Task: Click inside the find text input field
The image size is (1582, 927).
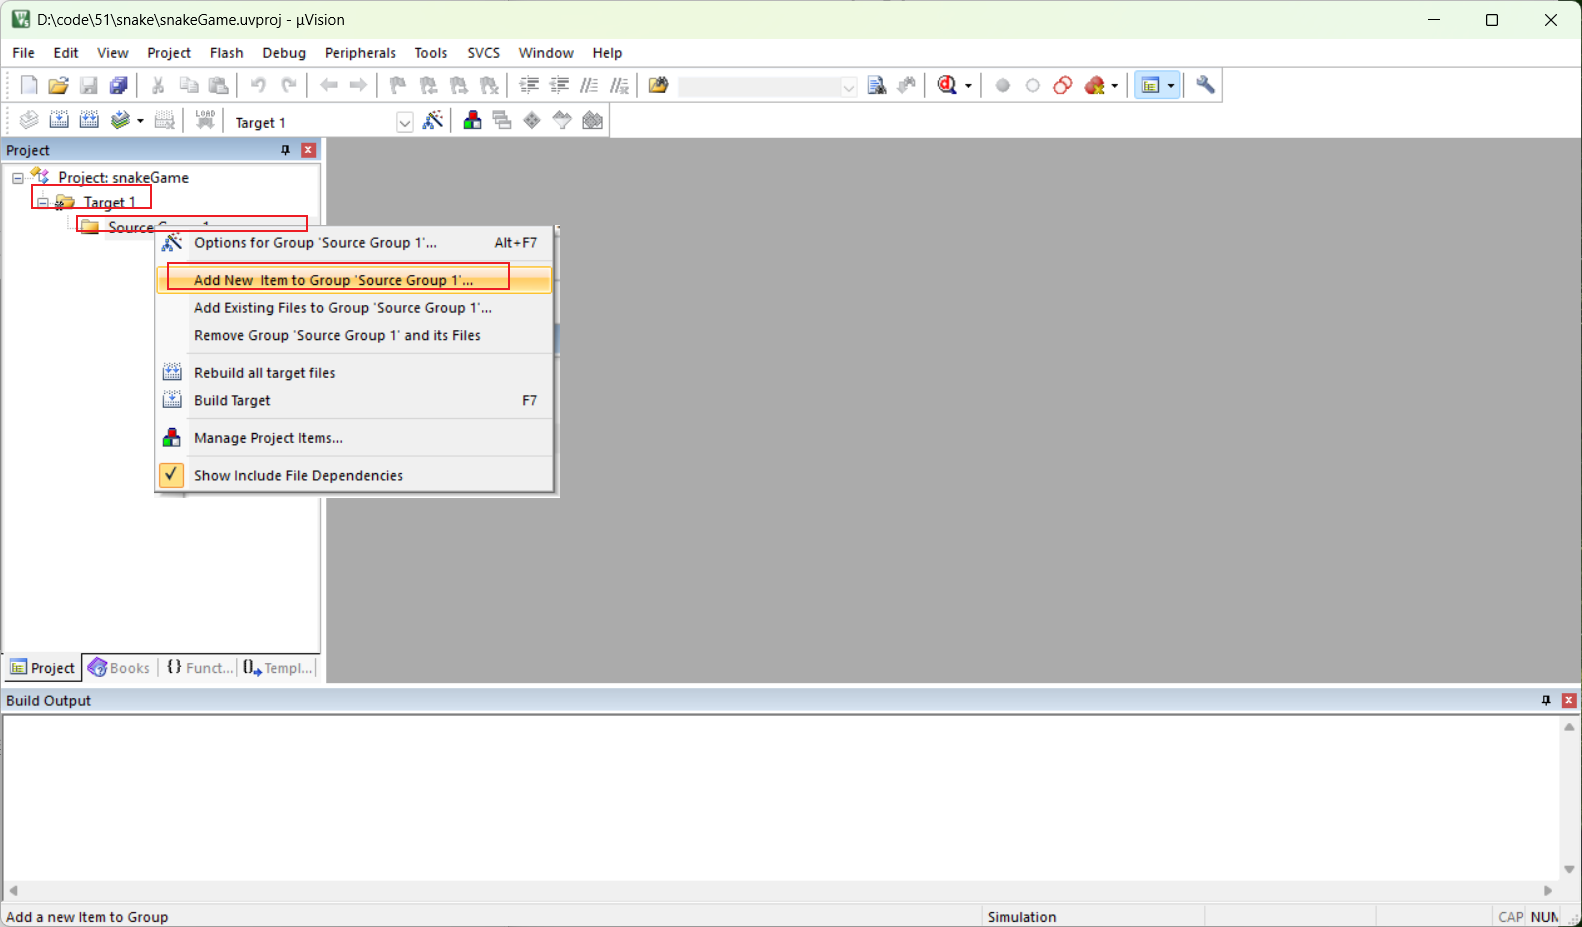Action: 759,87
